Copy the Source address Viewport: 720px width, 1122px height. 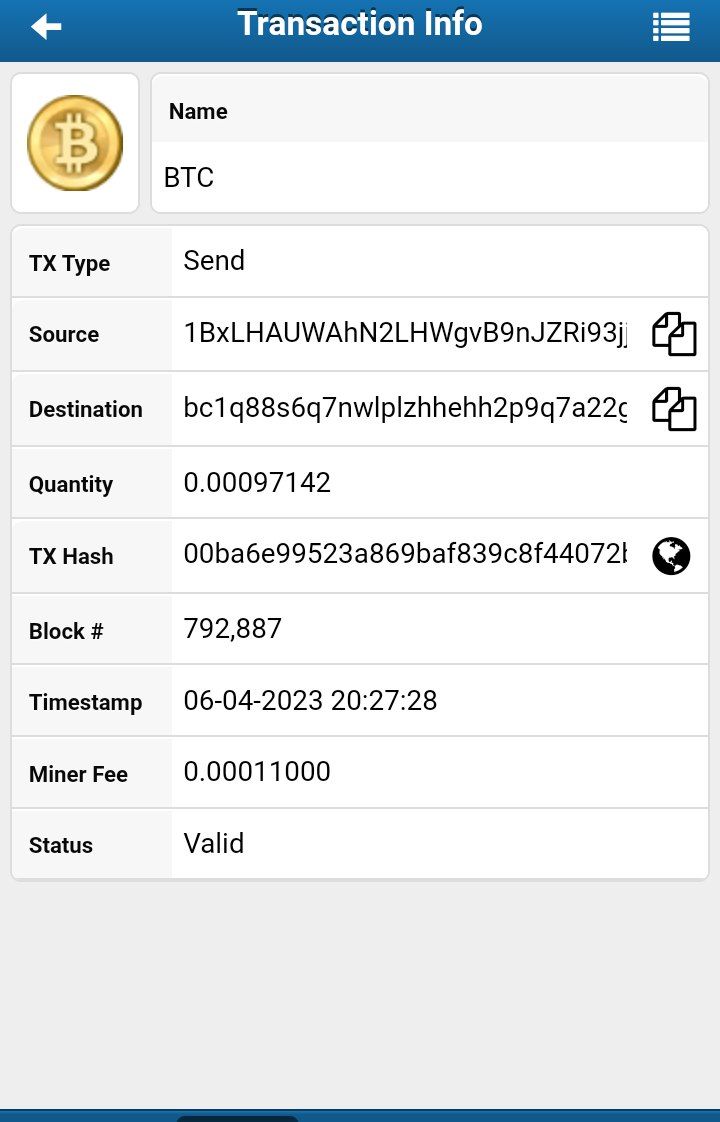tap(673, 333)
